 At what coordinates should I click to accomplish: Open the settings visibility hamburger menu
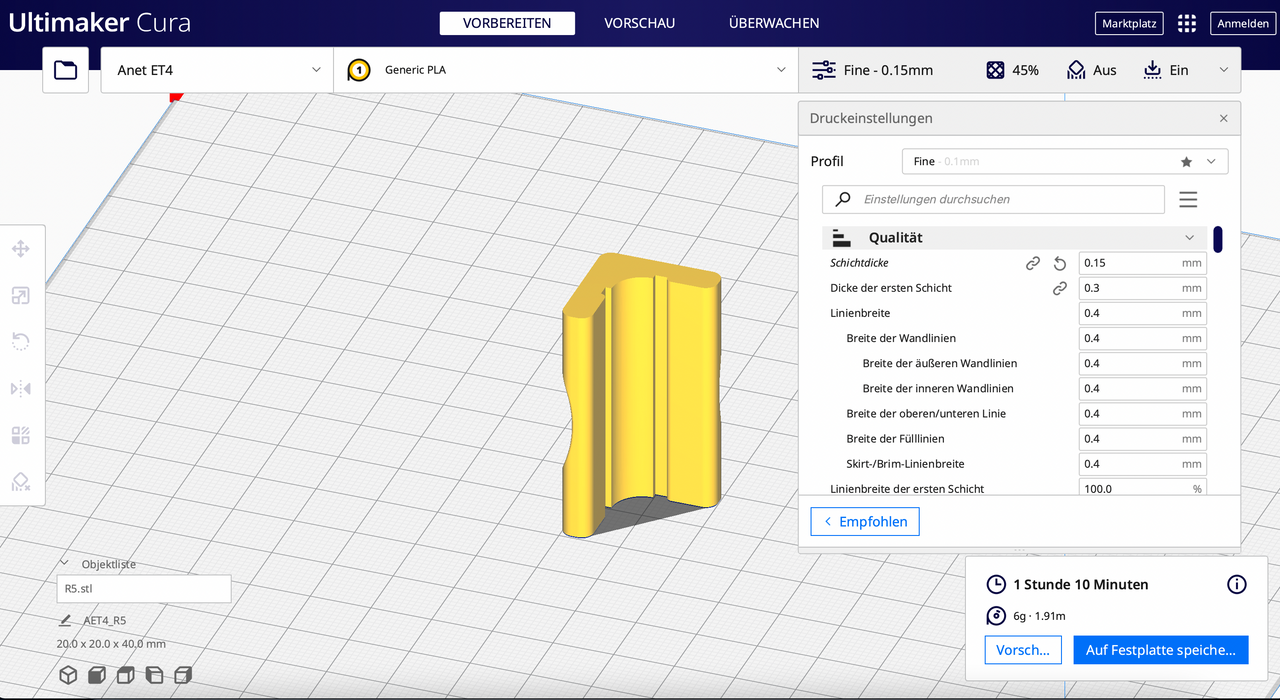pyautogui.click(x=1188, y=200)
